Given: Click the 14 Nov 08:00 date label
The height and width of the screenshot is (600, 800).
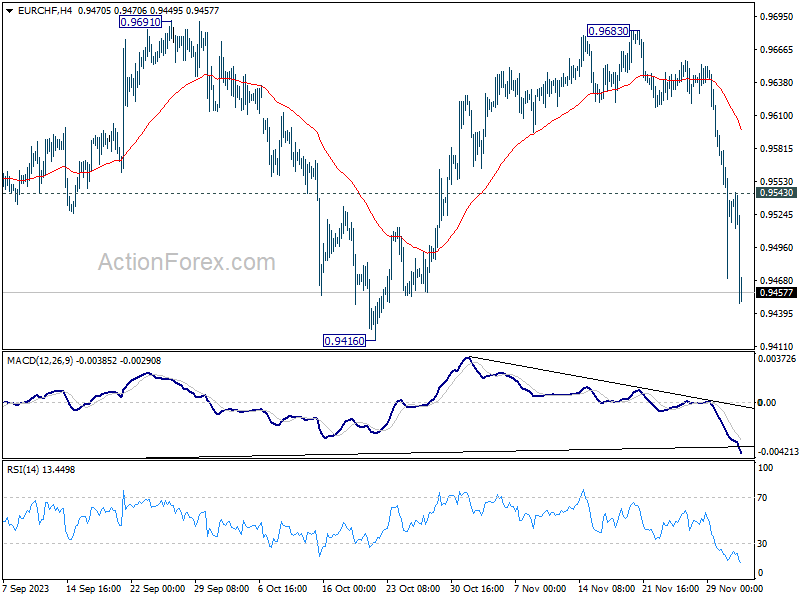Looking at the screenshot, I should pos(605,589).
